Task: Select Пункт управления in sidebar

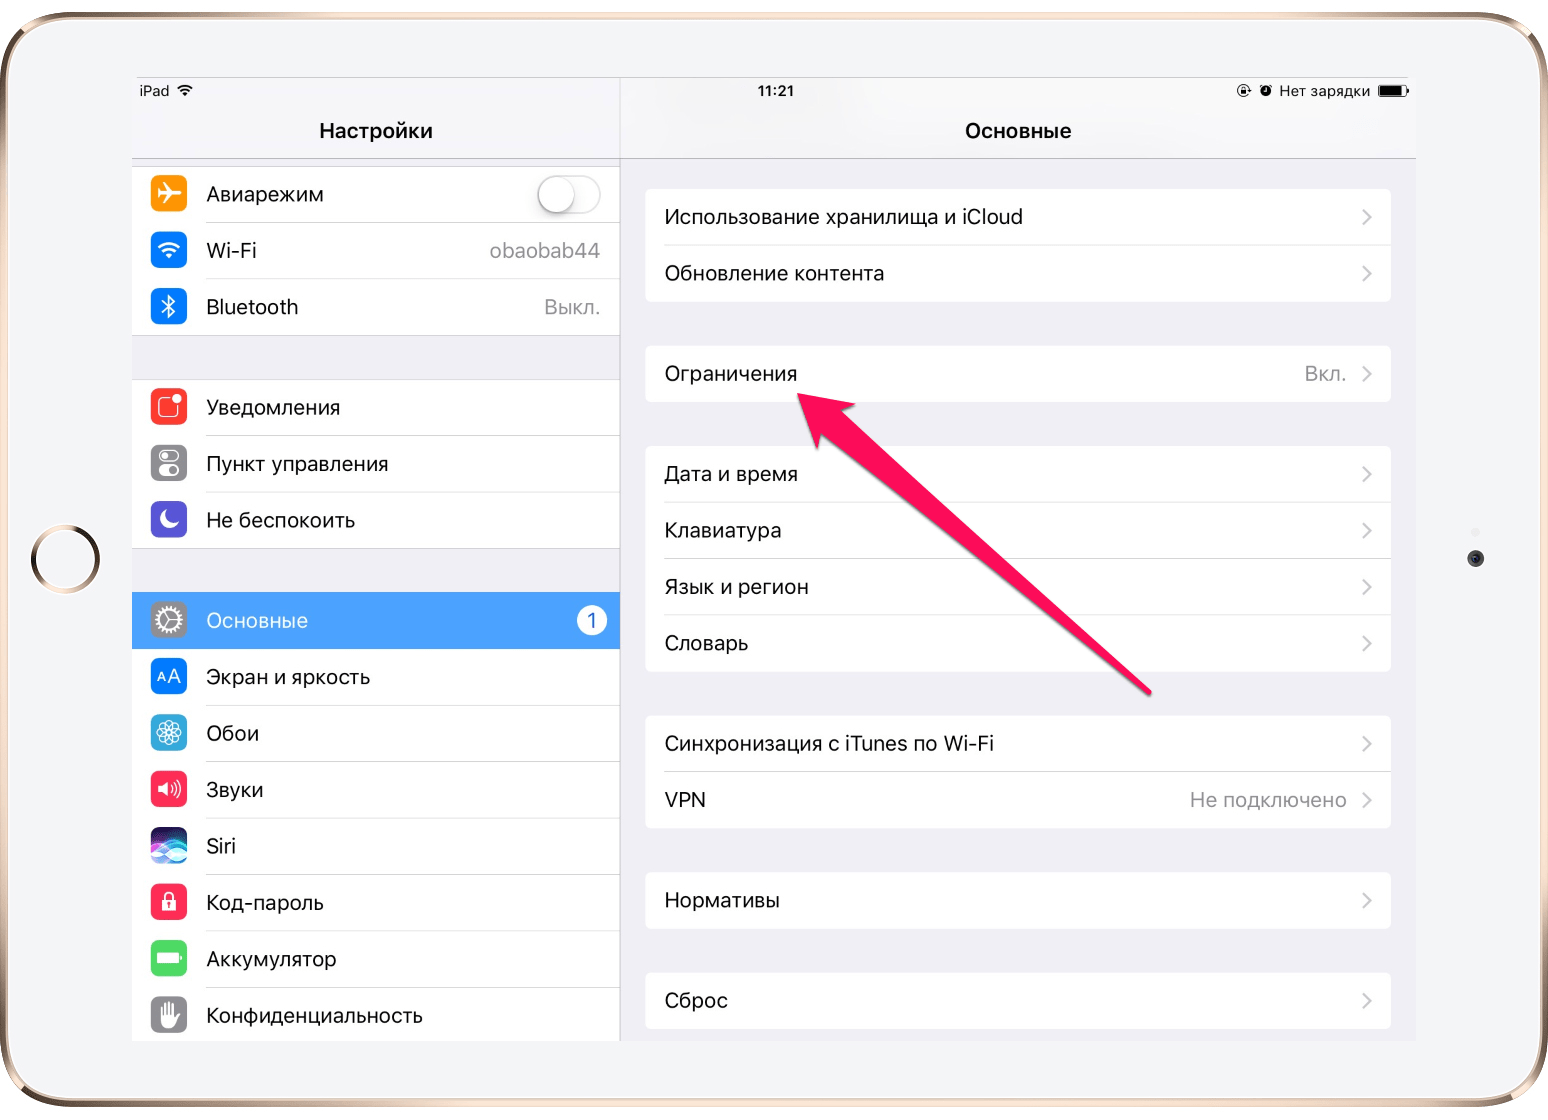Action: [x=376, y=464]
